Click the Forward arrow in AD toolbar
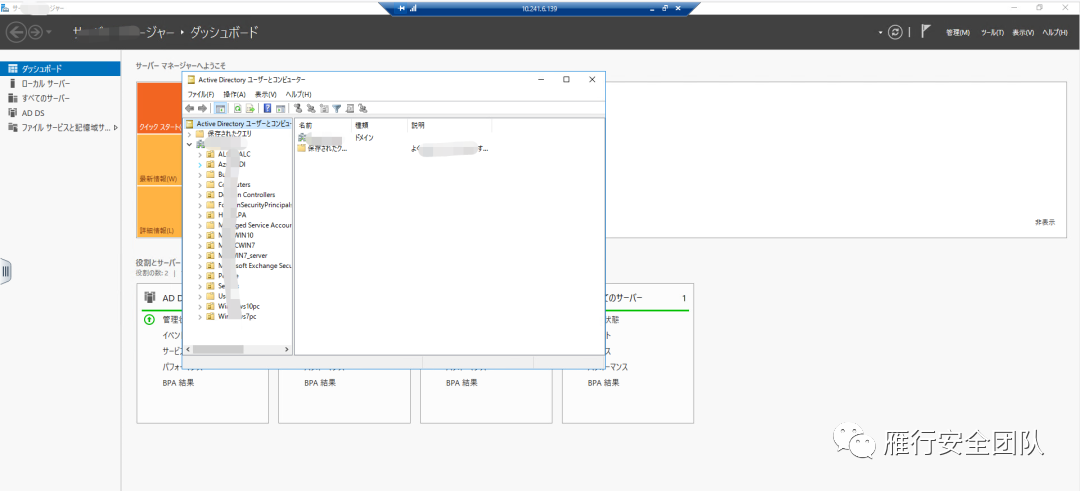This screenshot has height=491, width=1080. 202,108
